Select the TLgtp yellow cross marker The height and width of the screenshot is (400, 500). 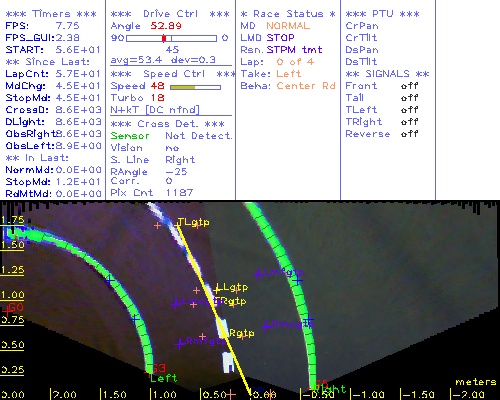(x=177, y=226)
